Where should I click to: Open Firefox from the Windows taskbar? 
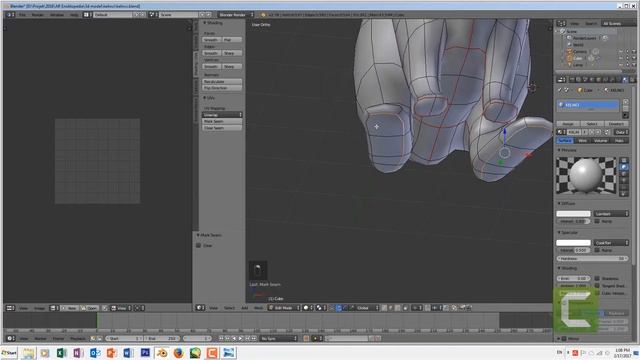coord(178,353)
